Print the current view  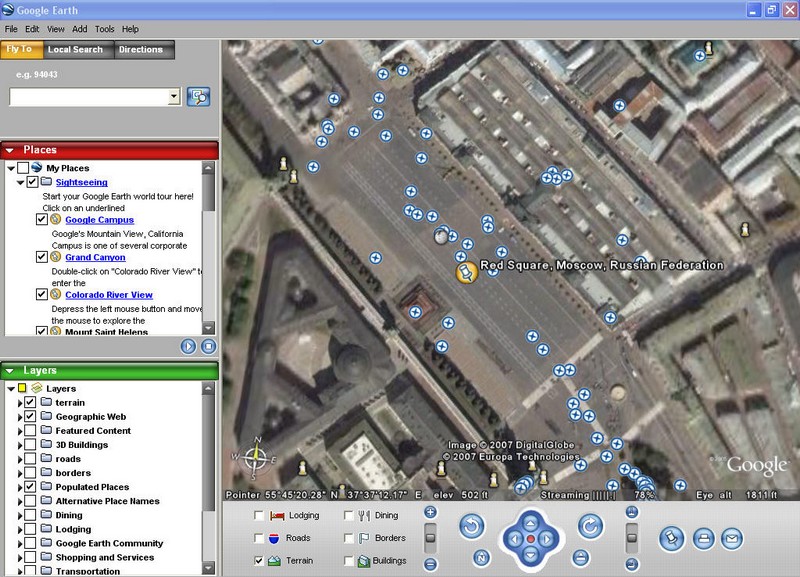[704, 539]
